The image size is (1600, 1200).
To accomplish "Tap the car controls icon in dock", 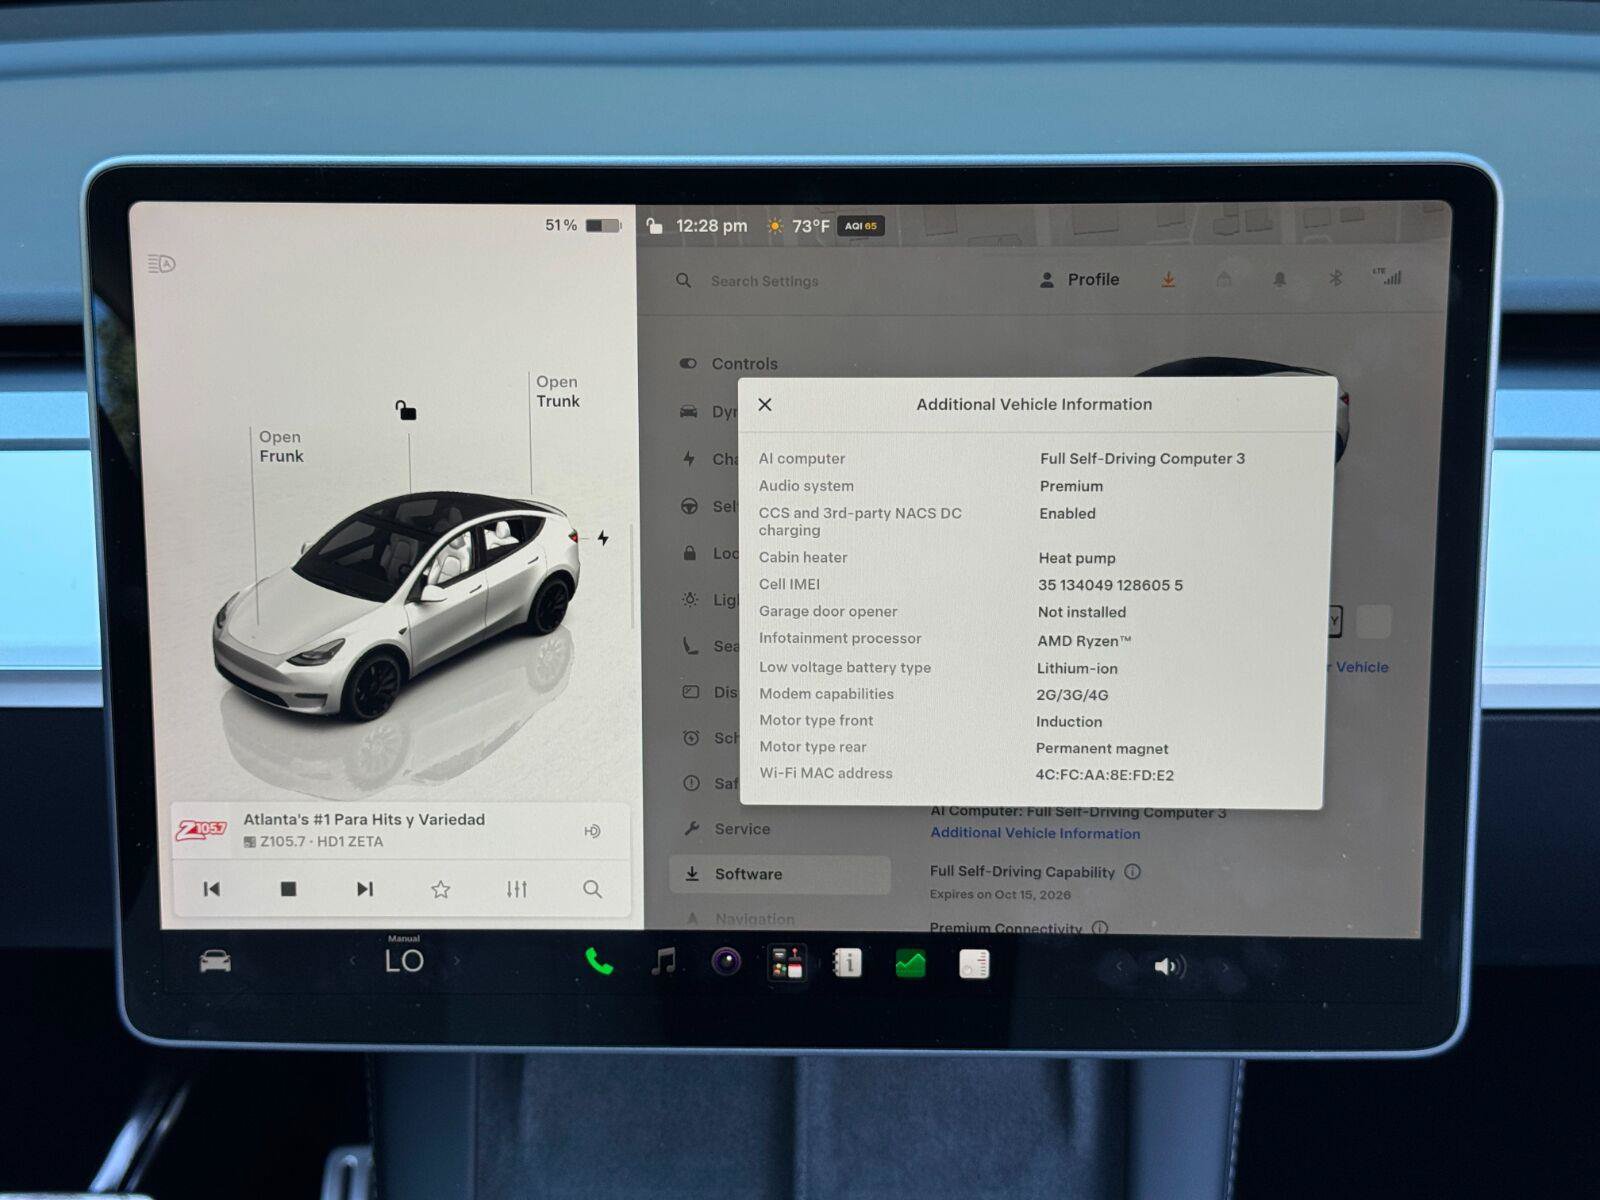I will coord(215,962).
